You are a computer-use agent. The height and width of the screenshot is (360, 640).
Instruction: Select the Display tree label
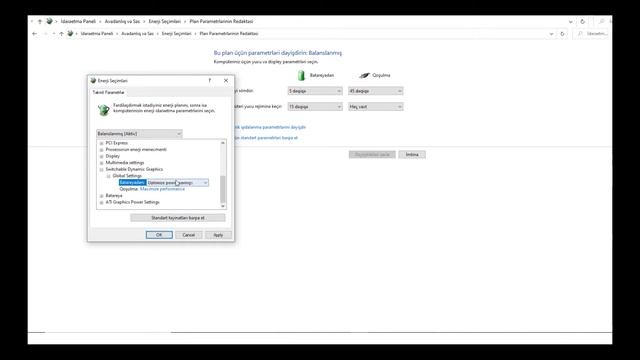pyautogui.click(x=113, y=156)
